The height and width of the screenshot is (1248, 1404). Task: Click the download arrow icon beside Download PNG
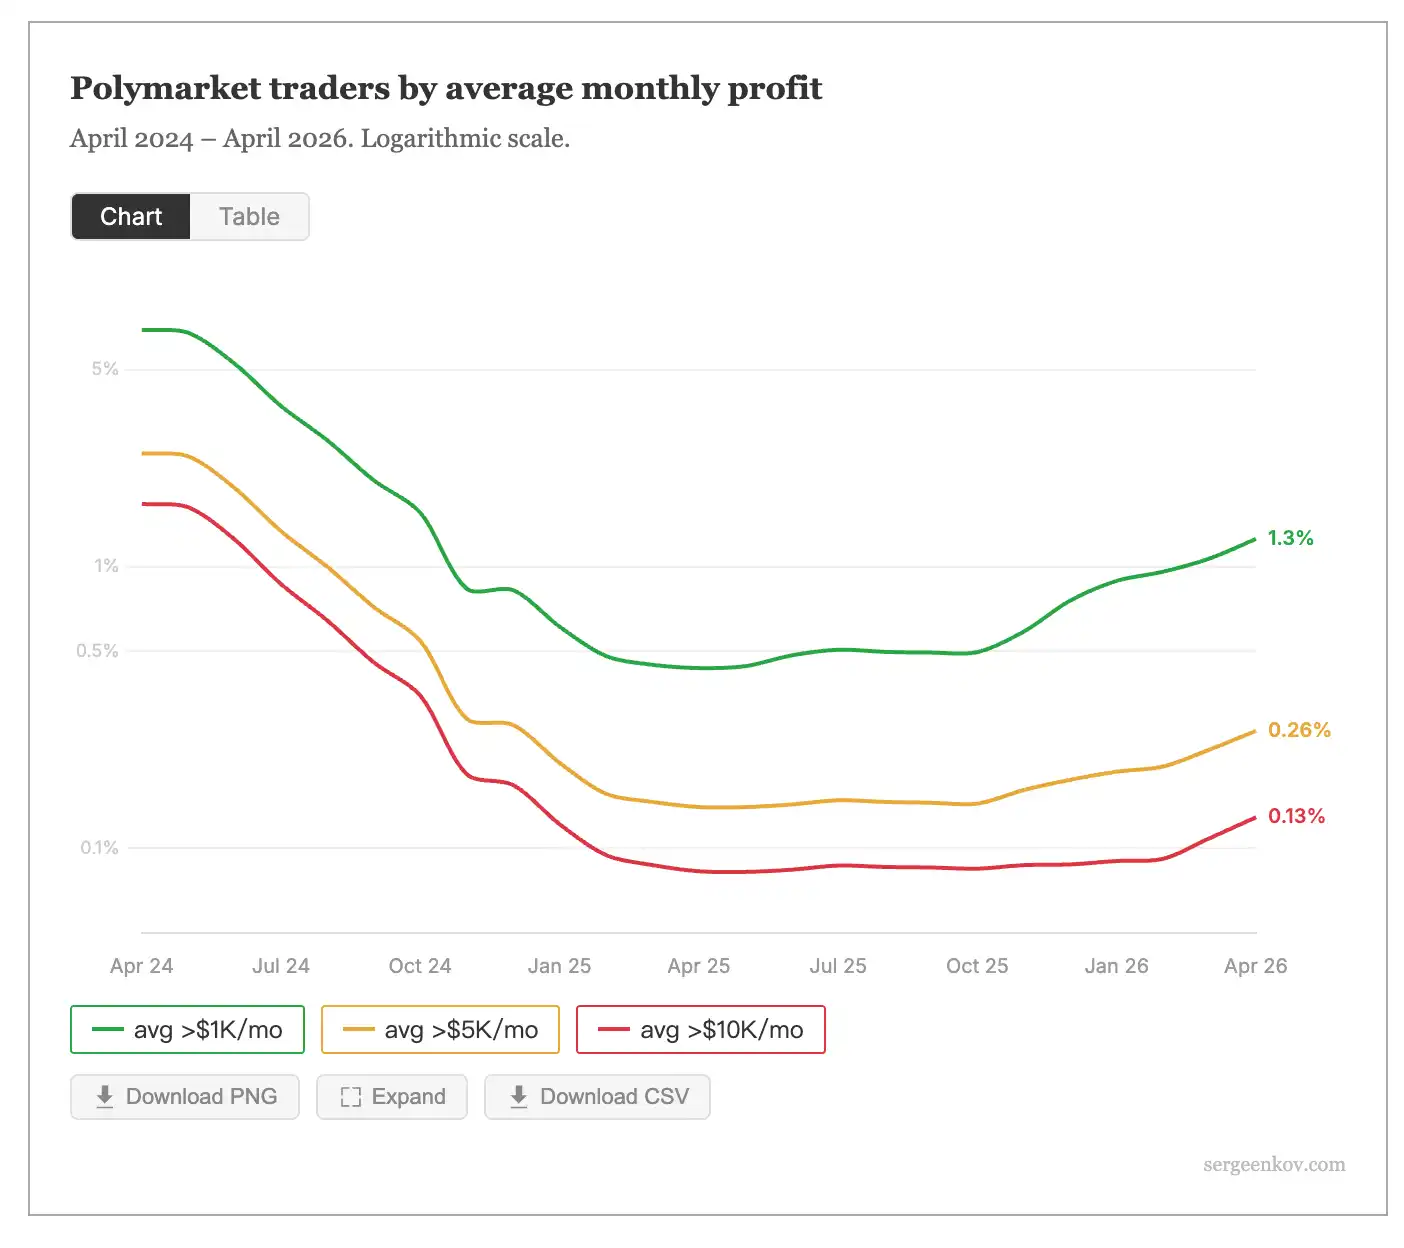point(105,1097)
